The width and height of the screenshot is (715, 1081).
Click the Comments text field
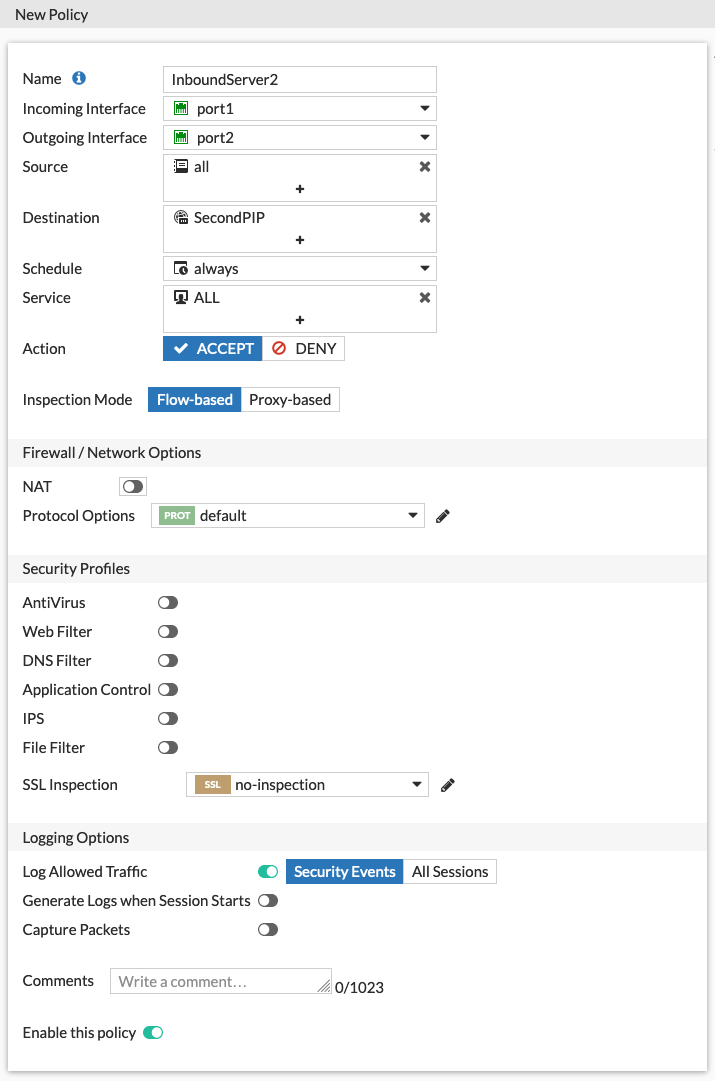point(220,981)
